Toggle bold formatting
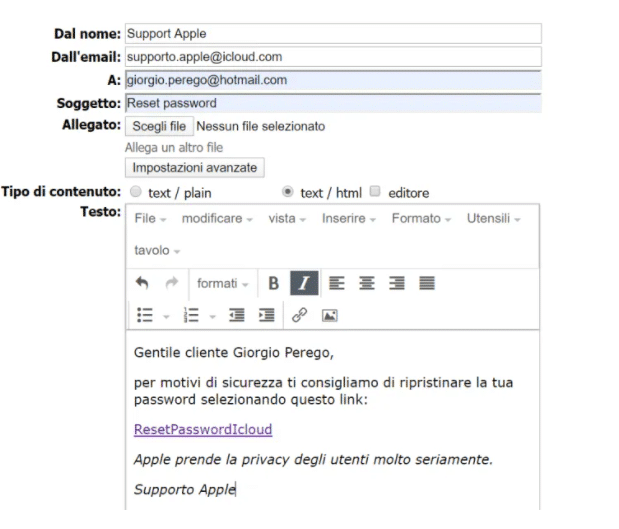 click(273, 283)
